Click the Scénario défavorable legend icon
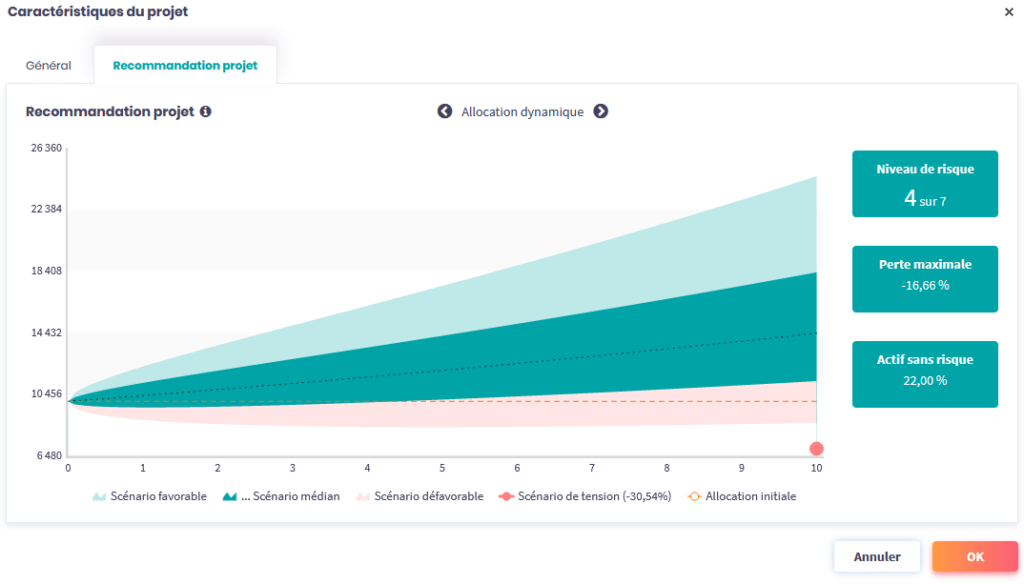The width and height of the screenshot is (1024, 584). click(x=363, y=497)
